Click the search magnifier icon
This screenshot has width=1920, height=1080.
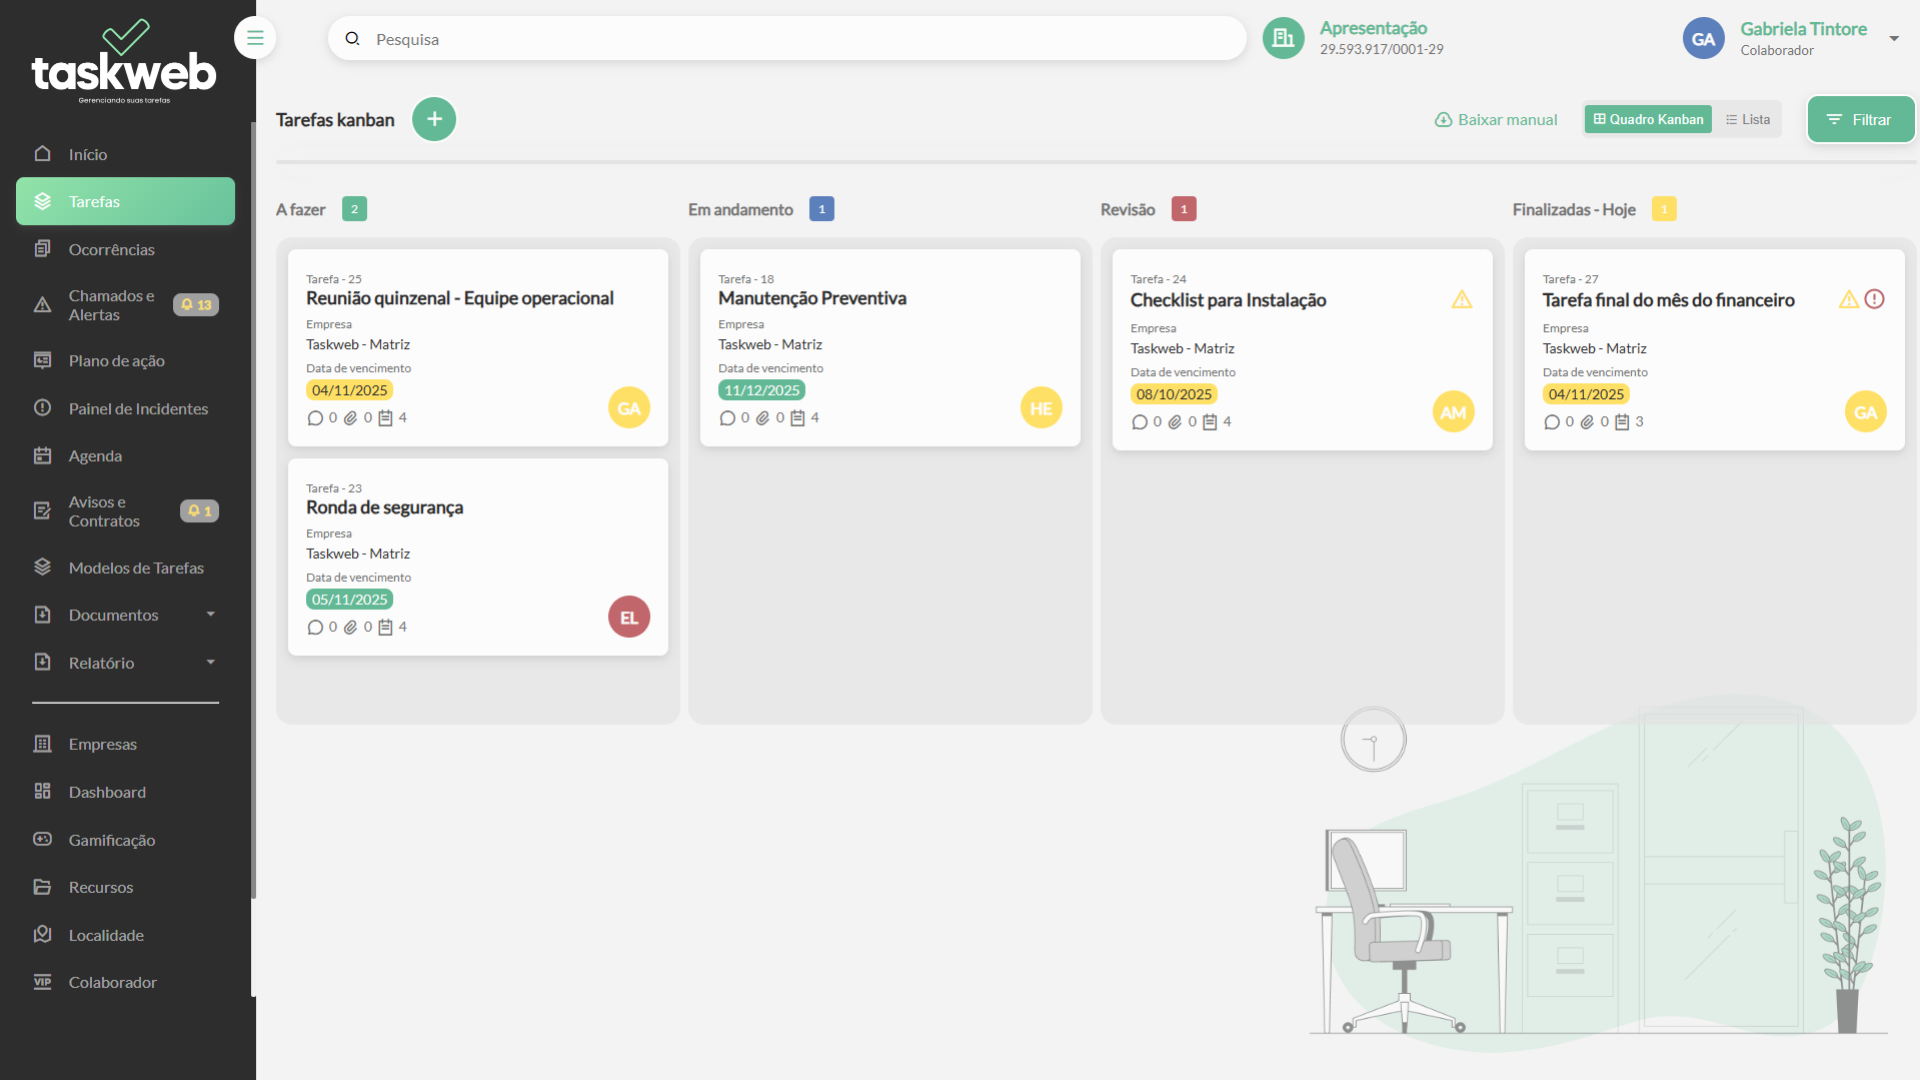[x=352, y=39]
